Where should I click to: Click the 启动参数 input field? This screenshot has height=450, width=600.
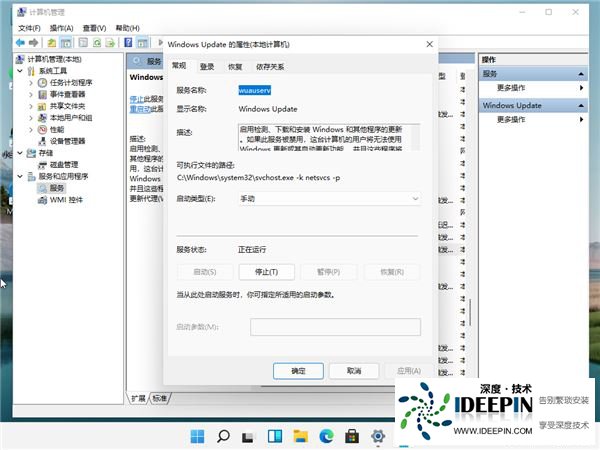pyautogui.click(x=336, y=327)
